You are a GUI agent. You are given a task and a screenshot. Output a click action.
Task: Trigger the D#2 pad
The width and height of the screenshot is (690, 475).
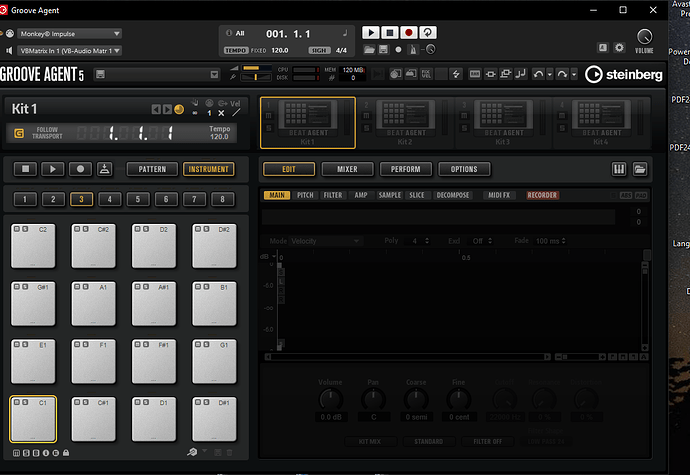pyautogui.click(x=214, y=246)
